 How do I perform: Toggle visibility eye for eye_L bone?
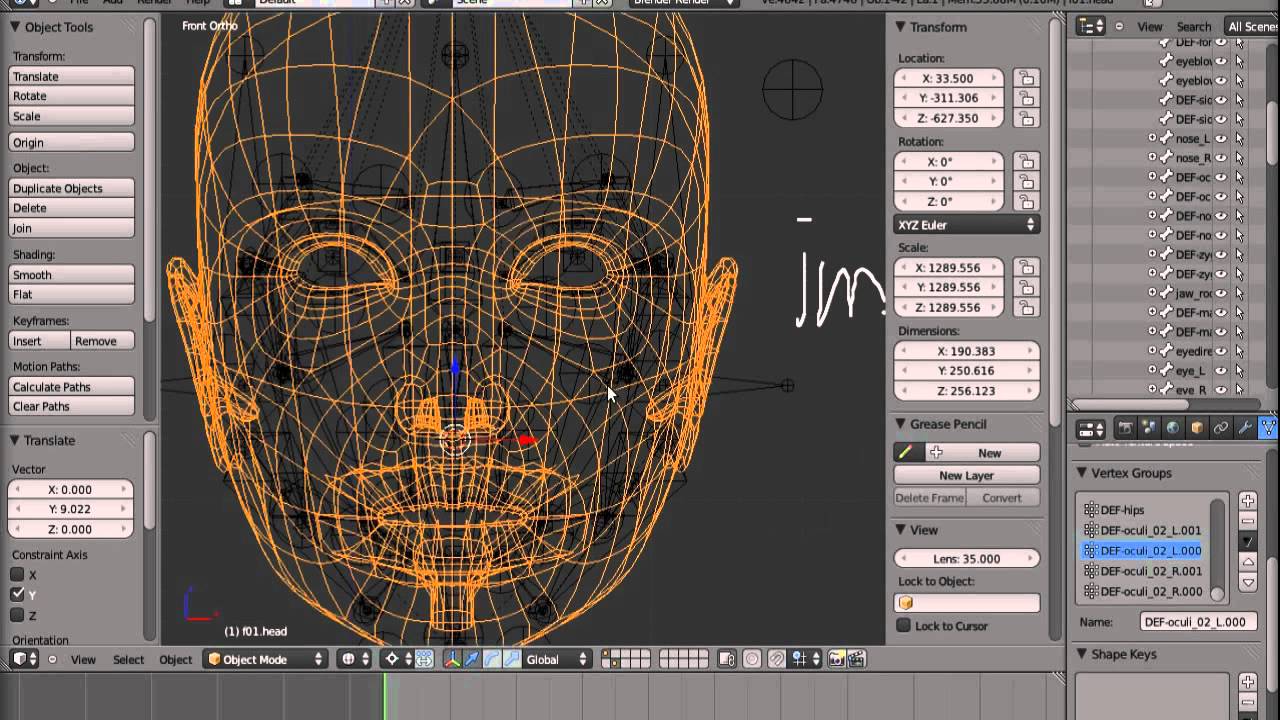pyautogui.click(x=1221, y=371)
